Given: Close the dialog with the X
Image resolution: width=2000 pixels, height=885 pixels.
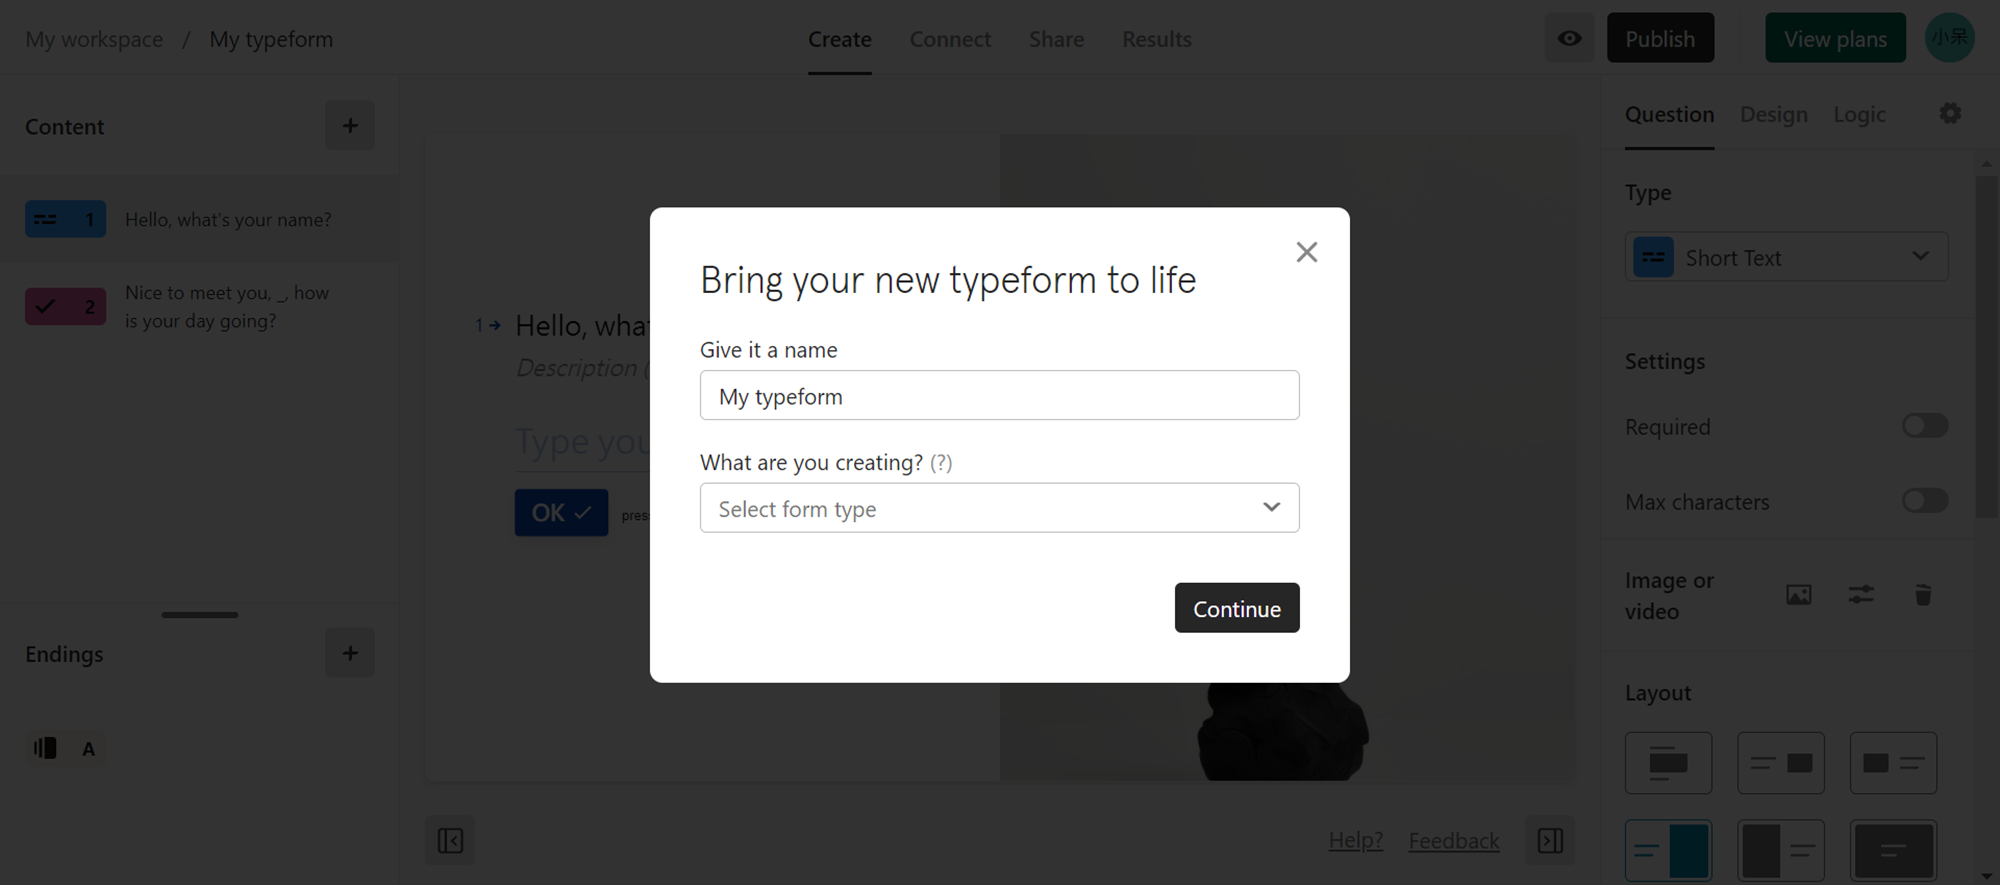Looking at the screenshot, I should (x=1307, y=252).
